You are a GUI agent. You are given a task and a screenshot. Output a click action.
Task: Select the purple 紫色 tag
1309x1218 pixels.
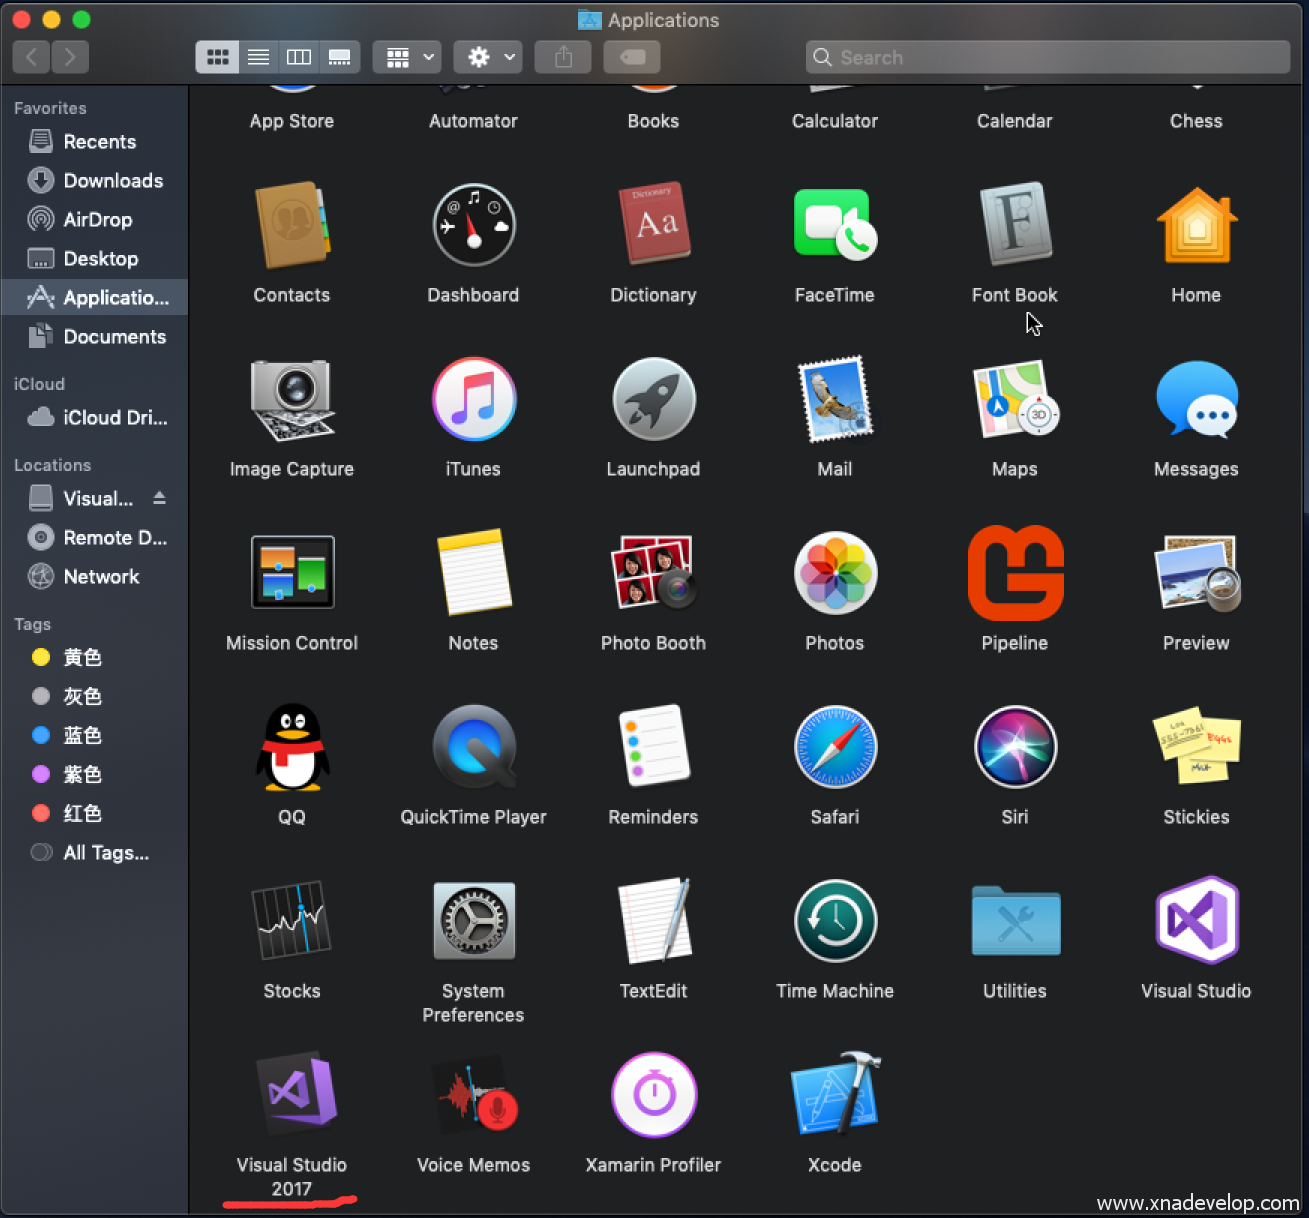82,775
